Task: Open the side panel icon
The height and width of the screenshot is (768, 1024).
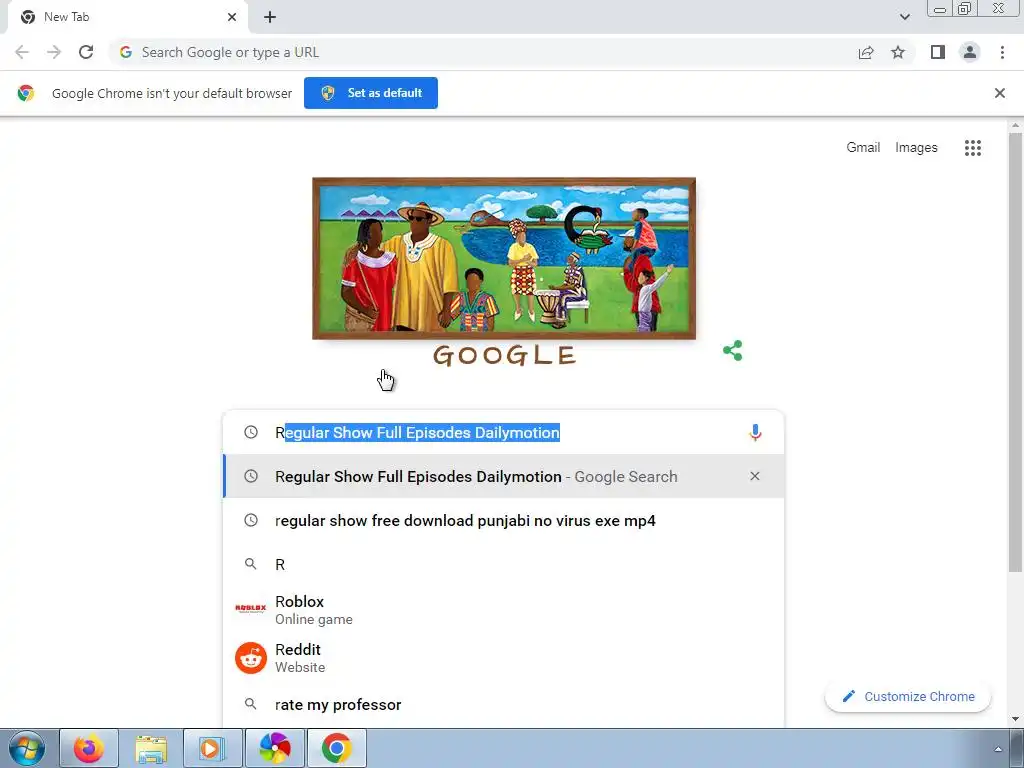Action: pos(938,52)
